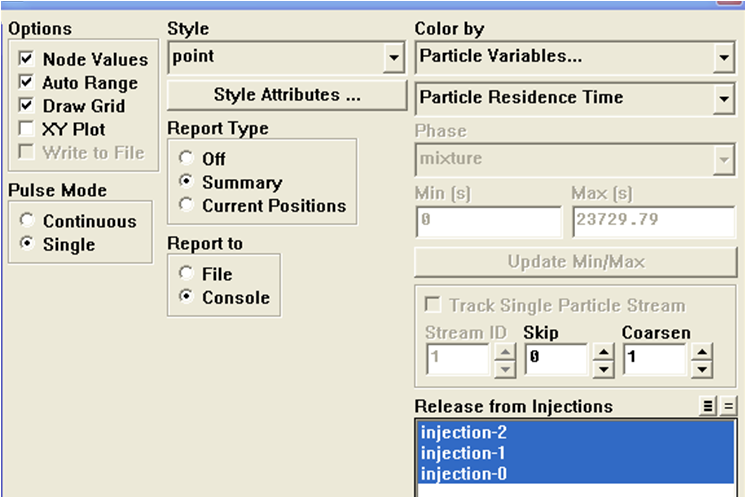The width and height of the screenshot is (746, 498).
Task: Disable the Auto Range option
Action: [26, 83]
